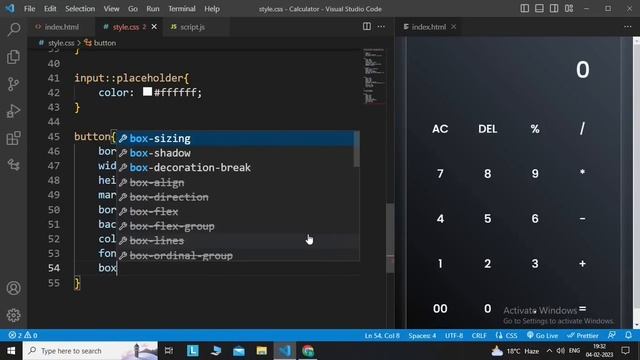Click the AC calculator button
This screenshot has height=360, width=640.
(x=440, y=129)
